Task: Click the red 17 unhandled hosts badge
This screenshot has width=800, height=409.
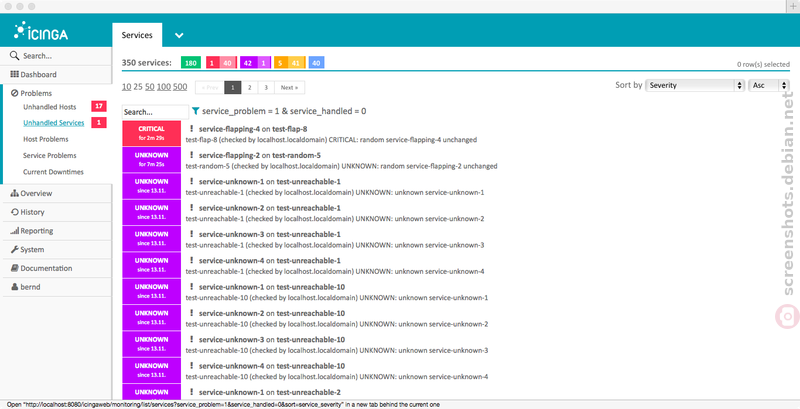Action: (x=99, y=107)
